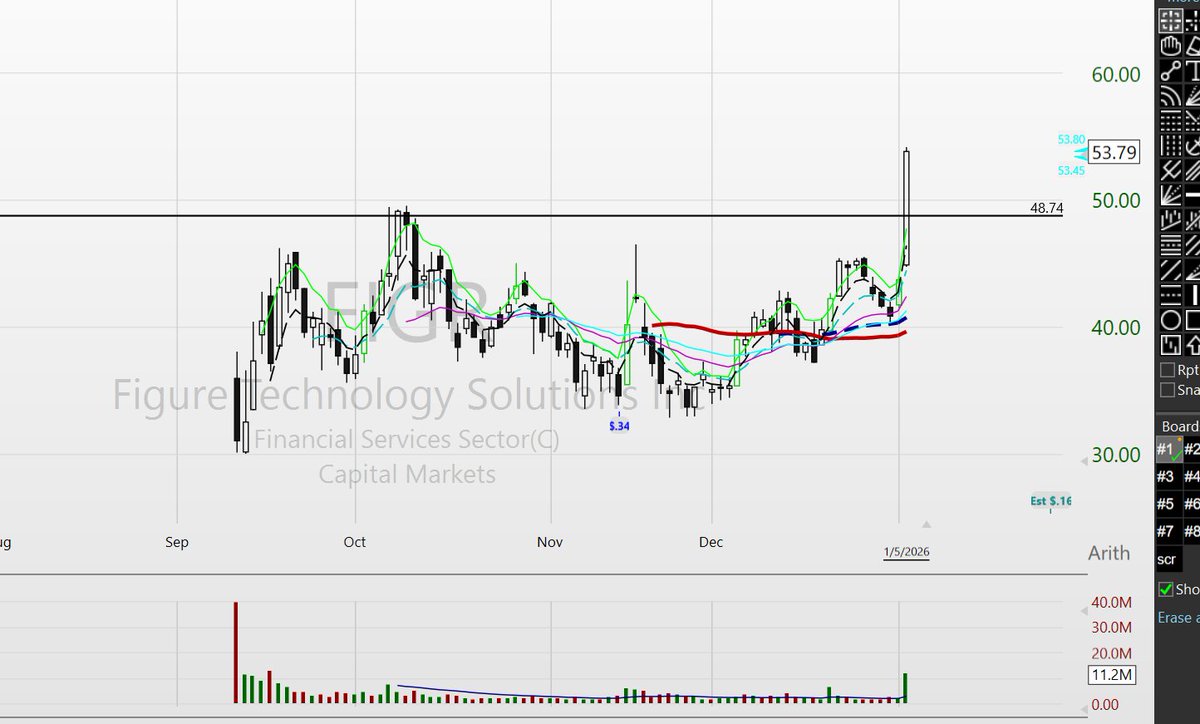The image size is (1200, 724).
Task: Select the dotted horizontal retracement lines tool
Action: point(1170,120)
